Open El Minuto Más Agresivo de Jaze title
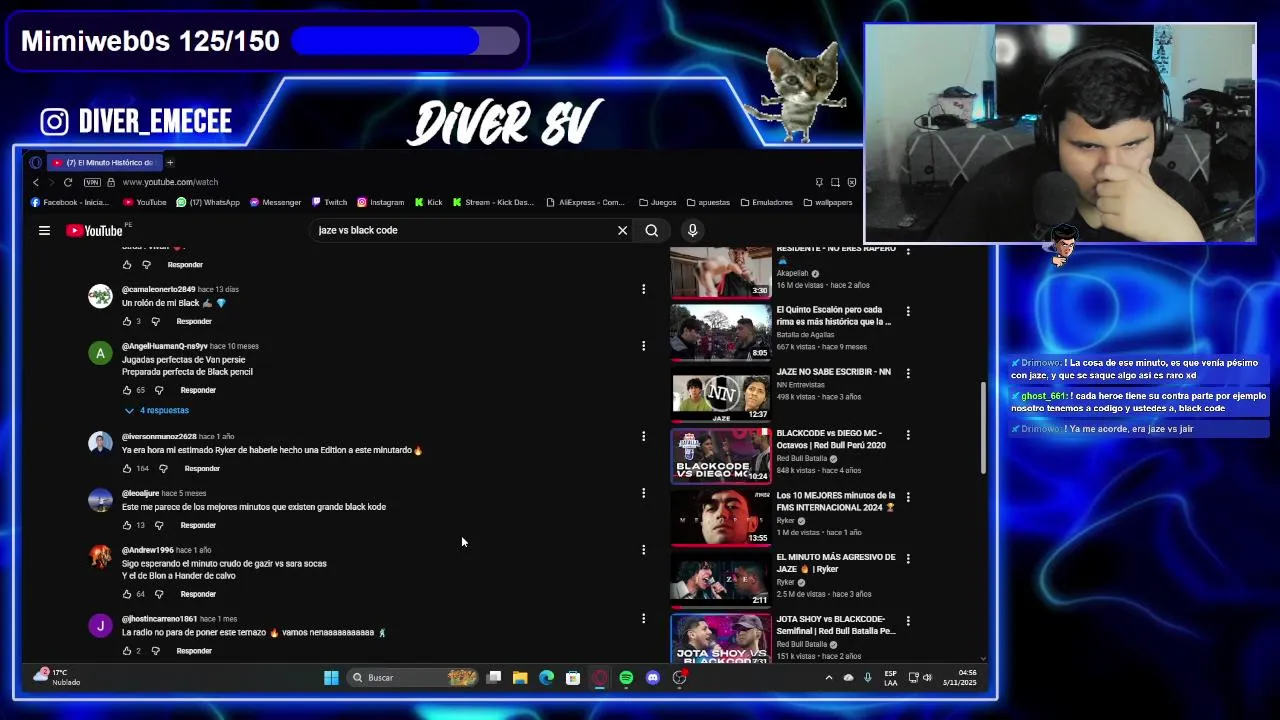Image resolution: width=1280 pixels, height=720 pixels. [836, 563]
